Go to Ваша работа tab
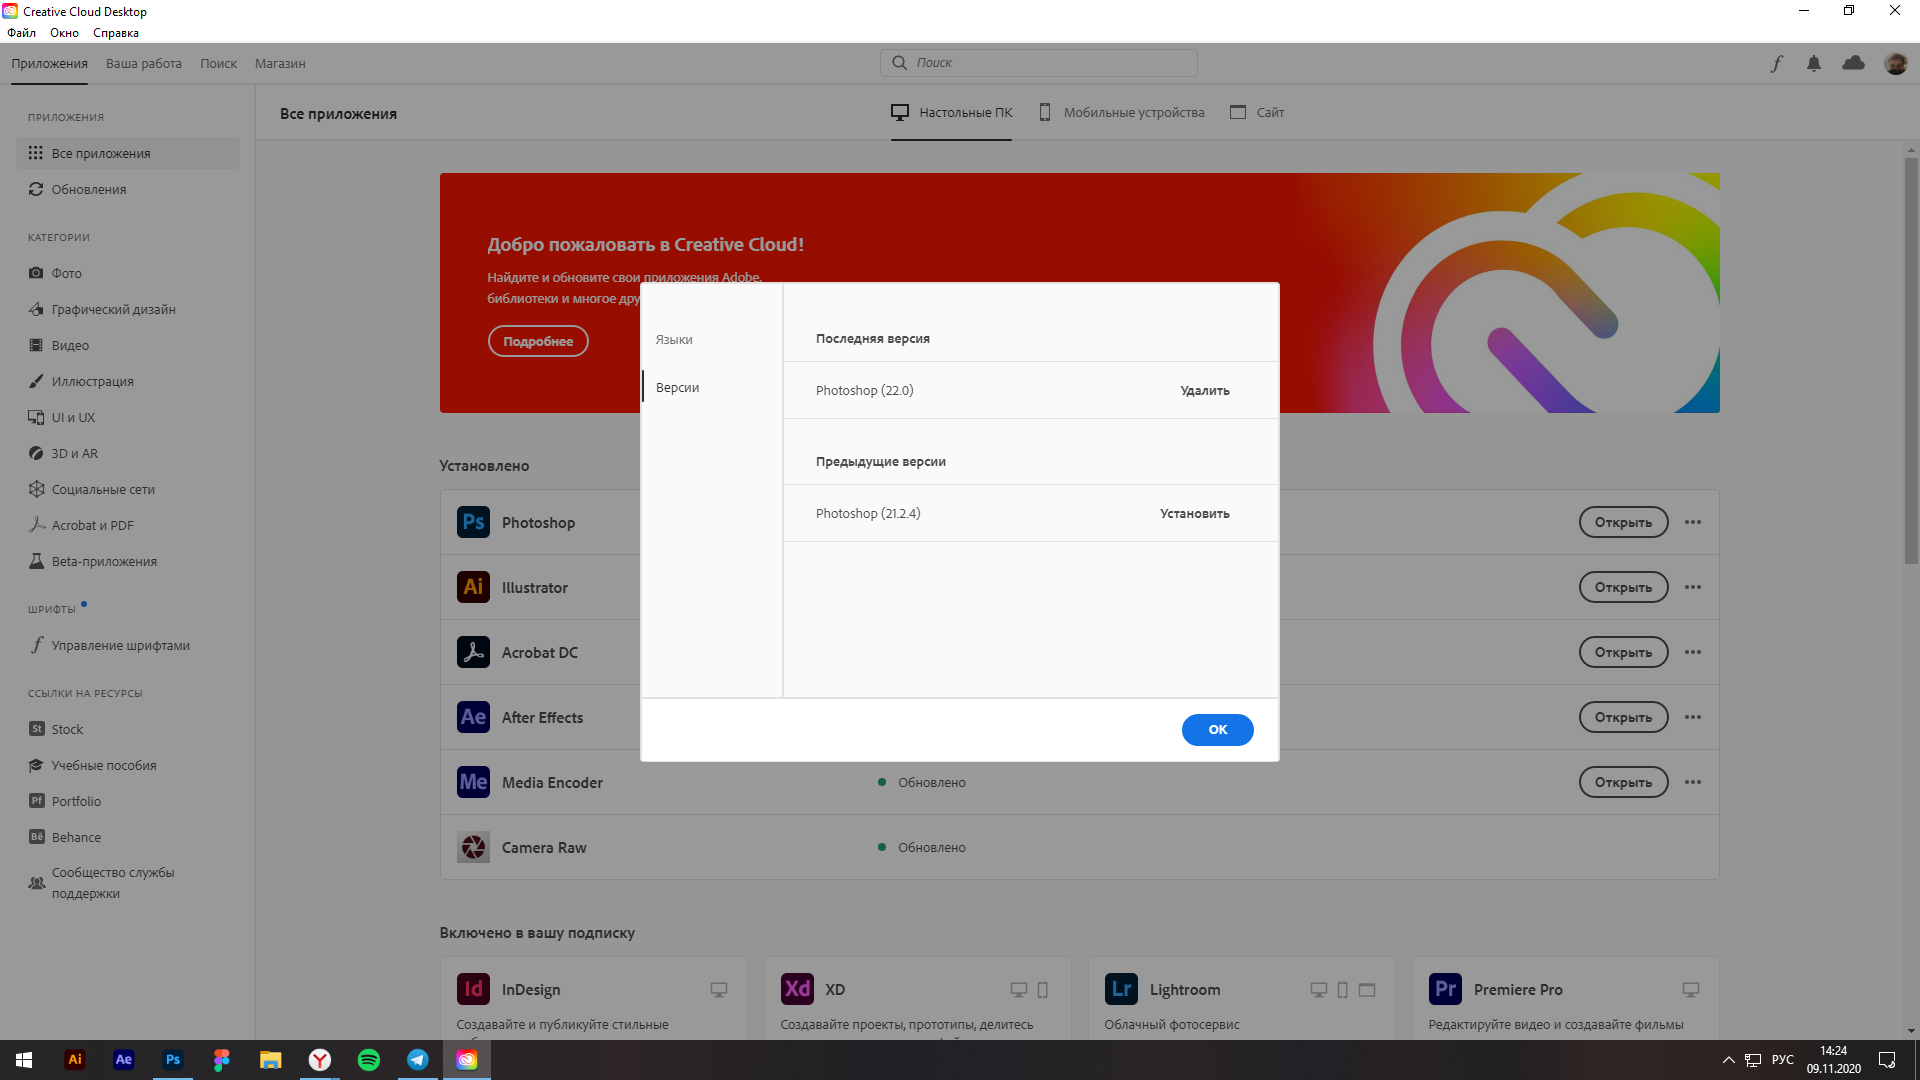The width and height of the screenshot is (1920, 1080). [144, 63]
